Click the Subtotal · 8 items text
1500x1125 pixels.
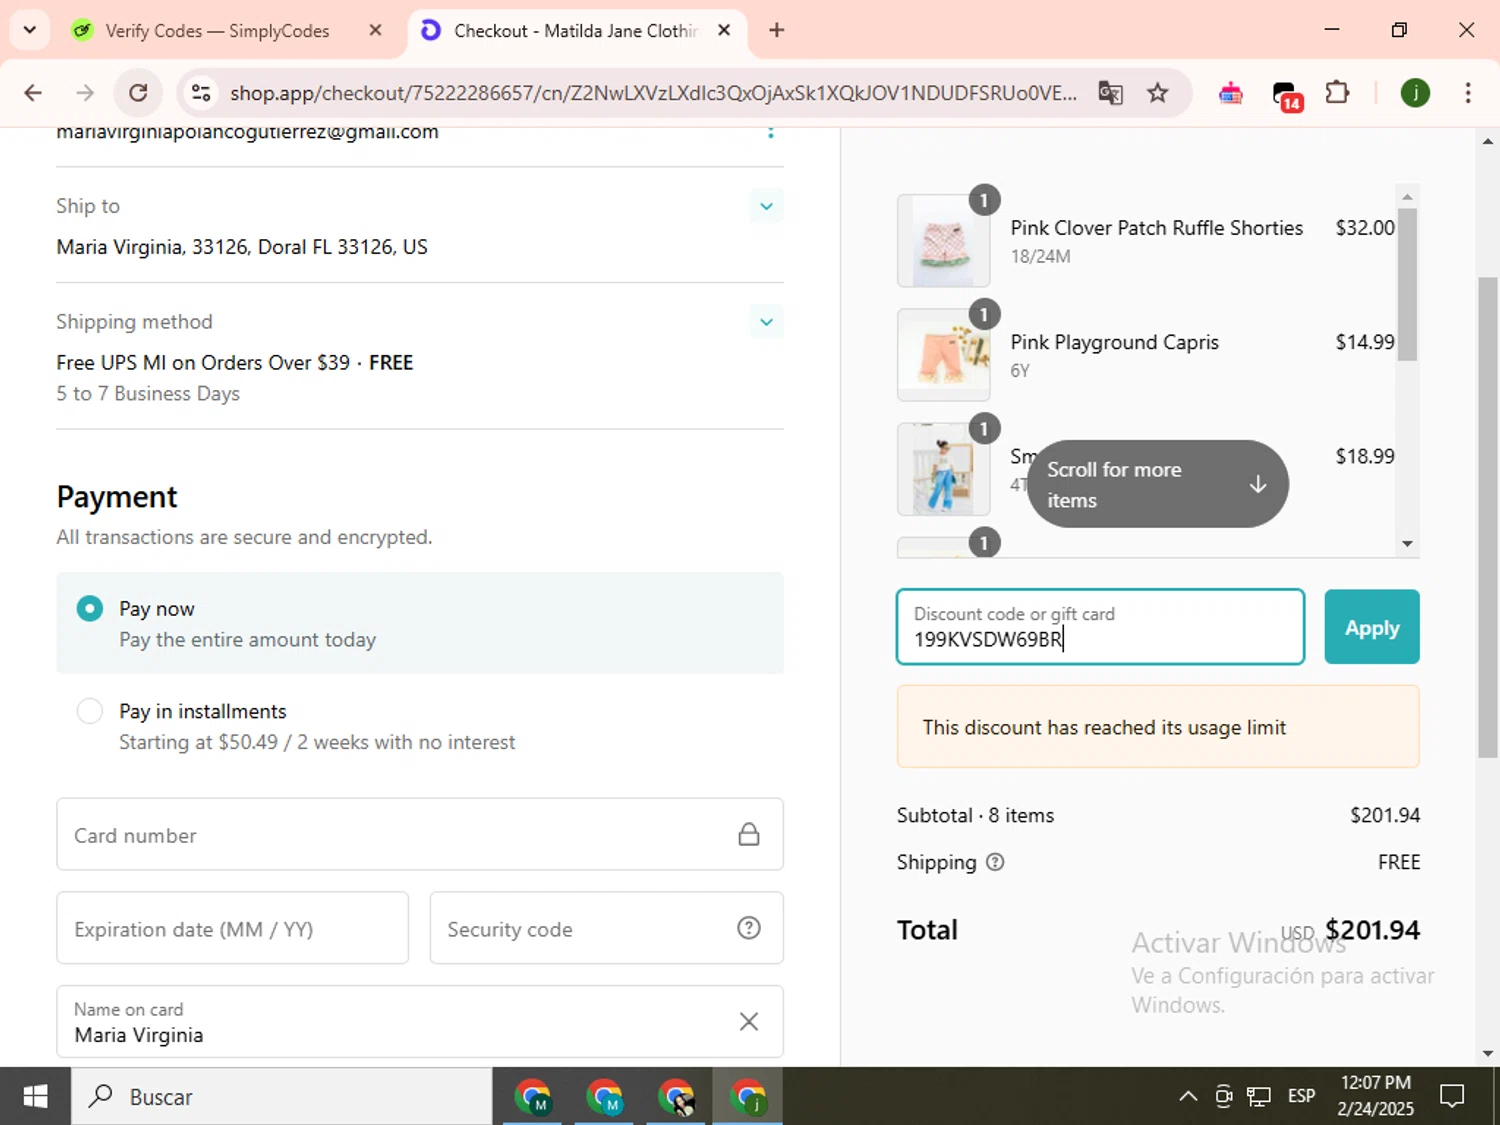pos(975,815)
